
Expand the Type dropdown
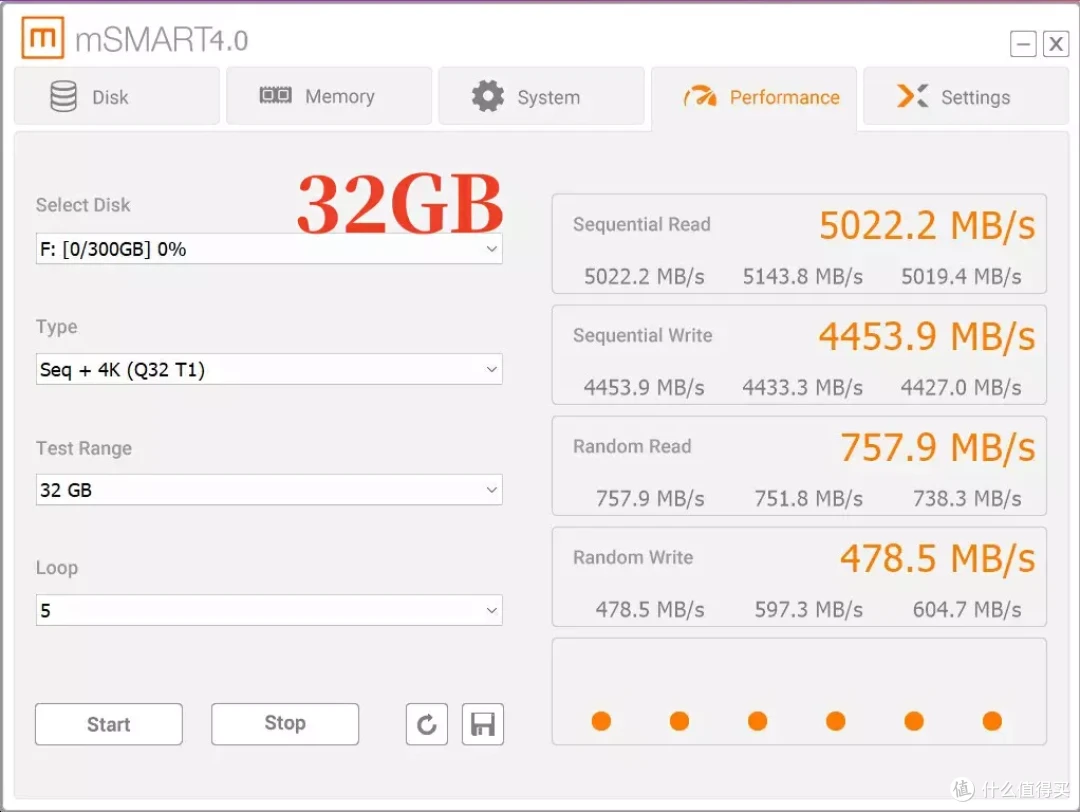pyautogui.click(x=269, y=369)
